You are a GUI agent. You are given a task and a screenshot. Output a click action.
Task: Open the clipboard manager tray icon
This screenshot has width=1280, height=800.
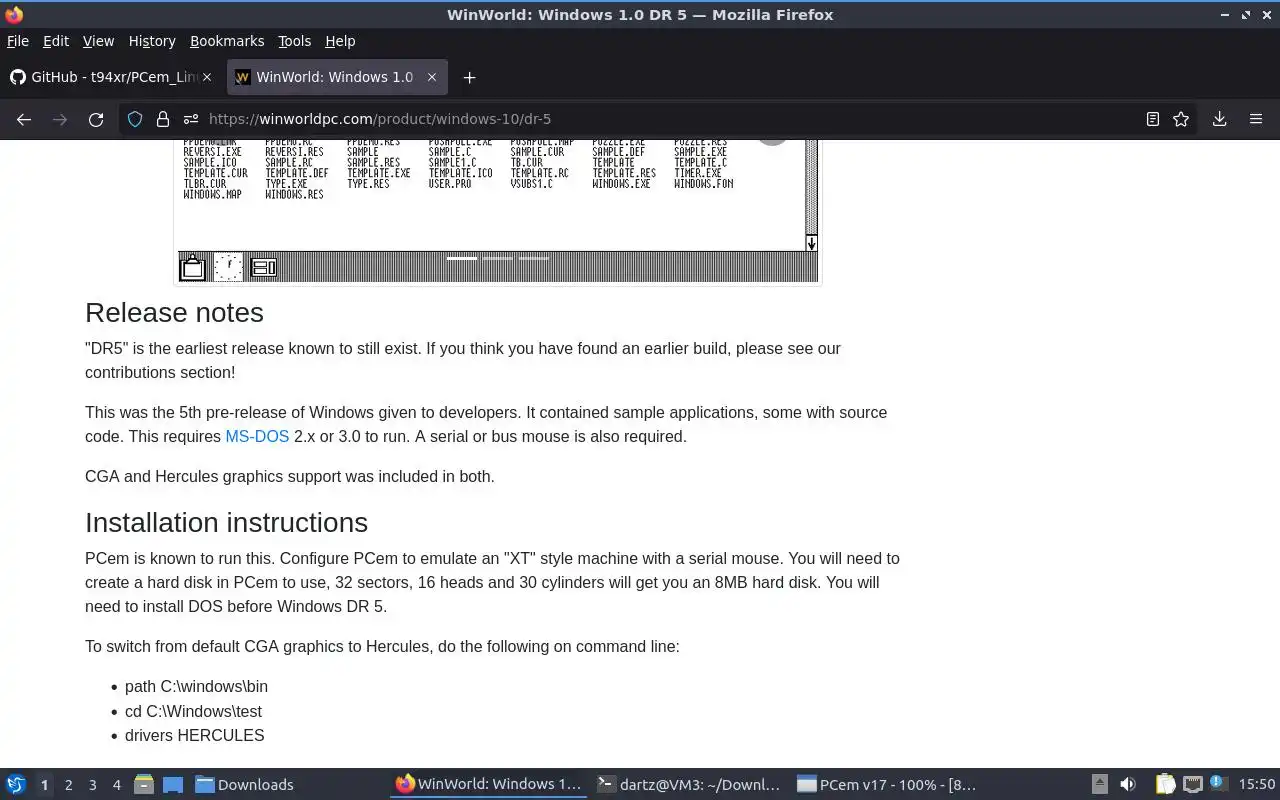point(1165,784)
